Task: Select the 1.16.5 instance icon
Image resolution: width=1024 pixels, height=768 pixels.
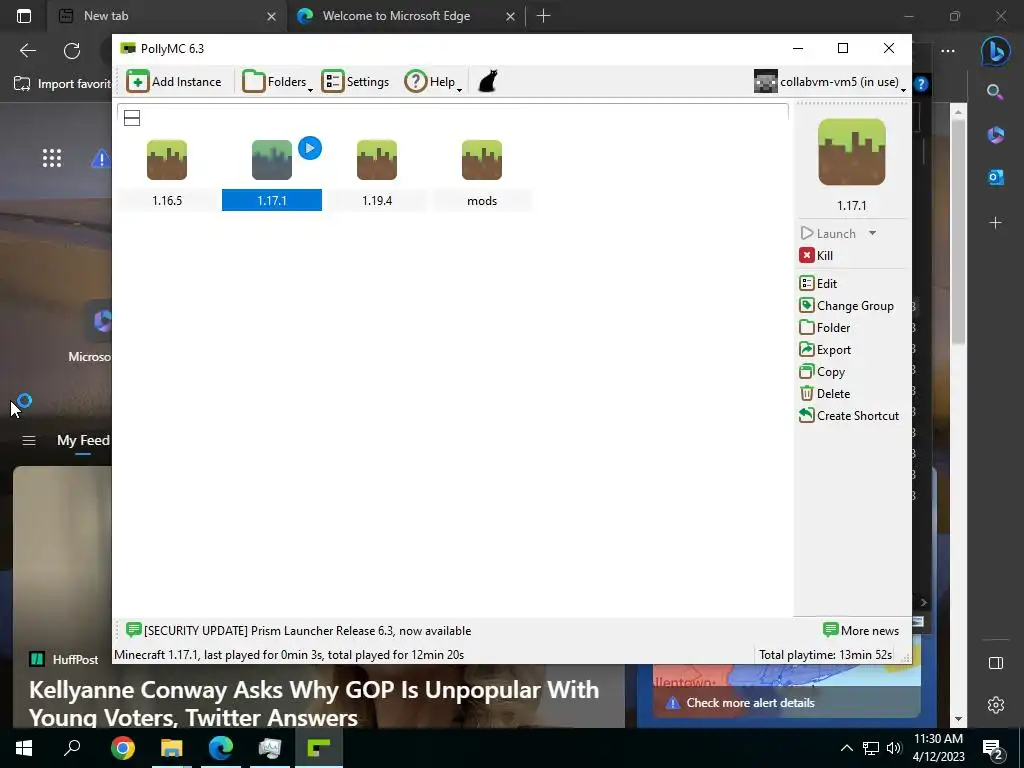Action: click(x=167, y=160)
